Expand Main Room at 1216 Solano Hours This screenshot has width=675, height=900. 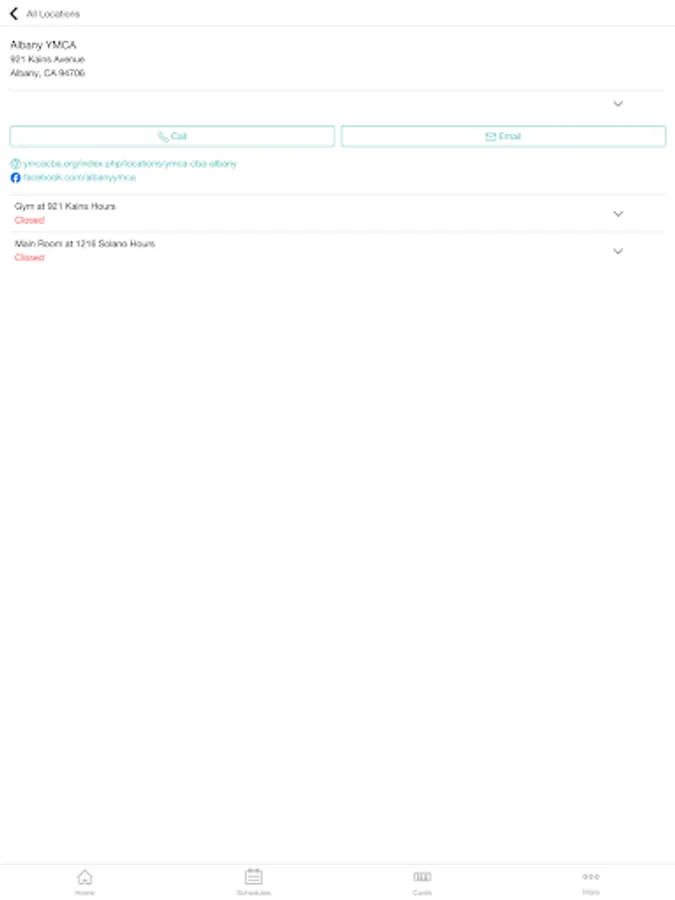618,251
